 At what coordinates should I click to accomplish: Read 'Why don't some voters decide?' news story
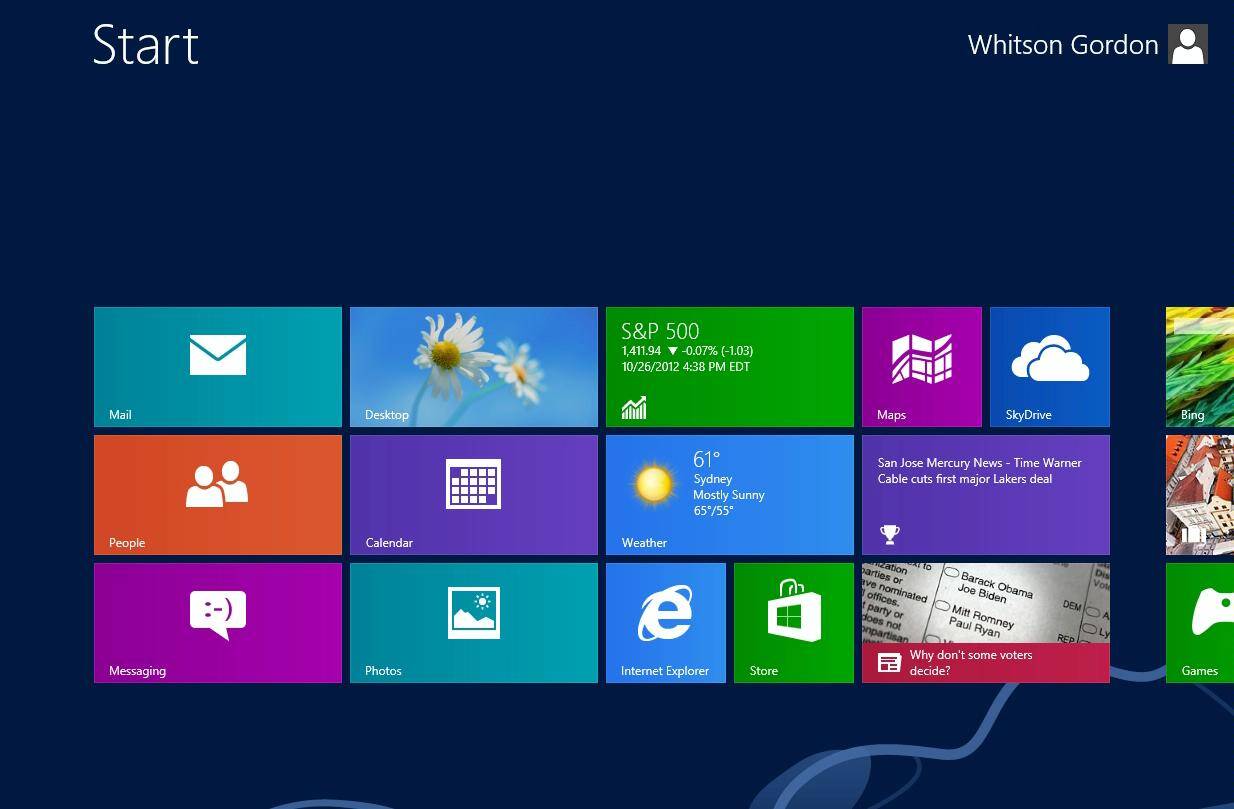(x=985, y=622)
